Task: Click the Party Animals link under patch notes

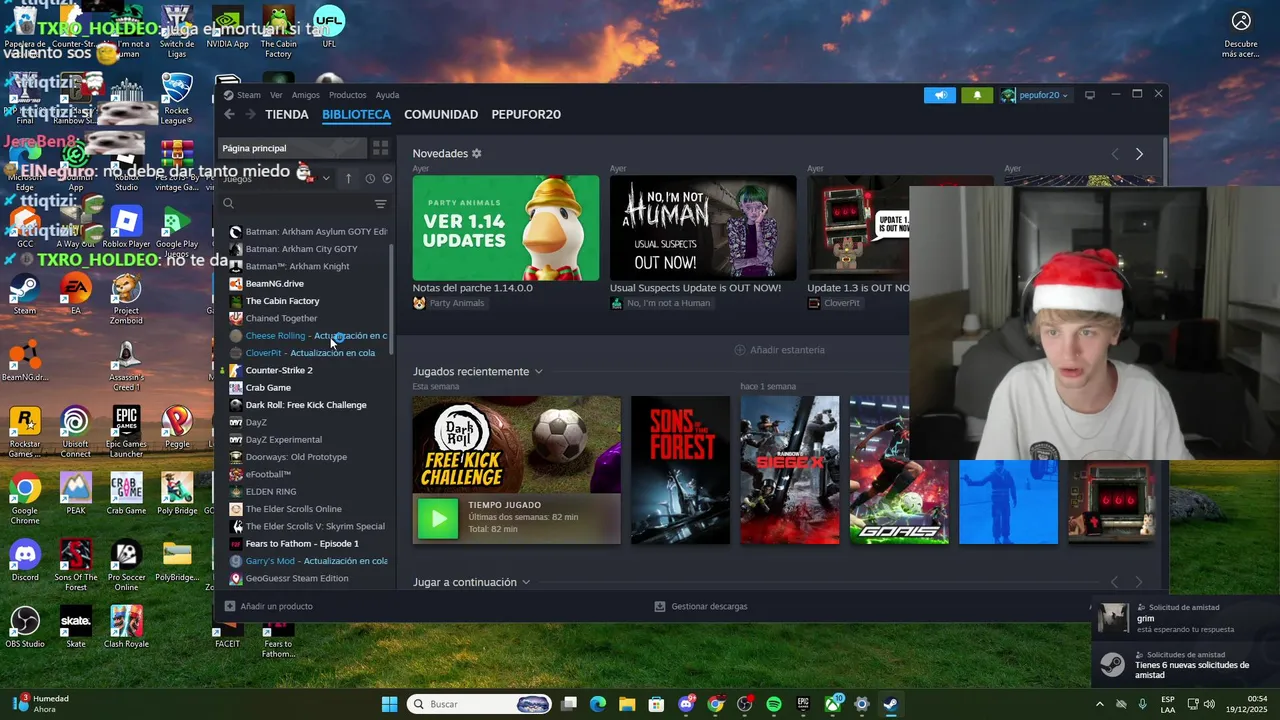Action: pos(456,303)
